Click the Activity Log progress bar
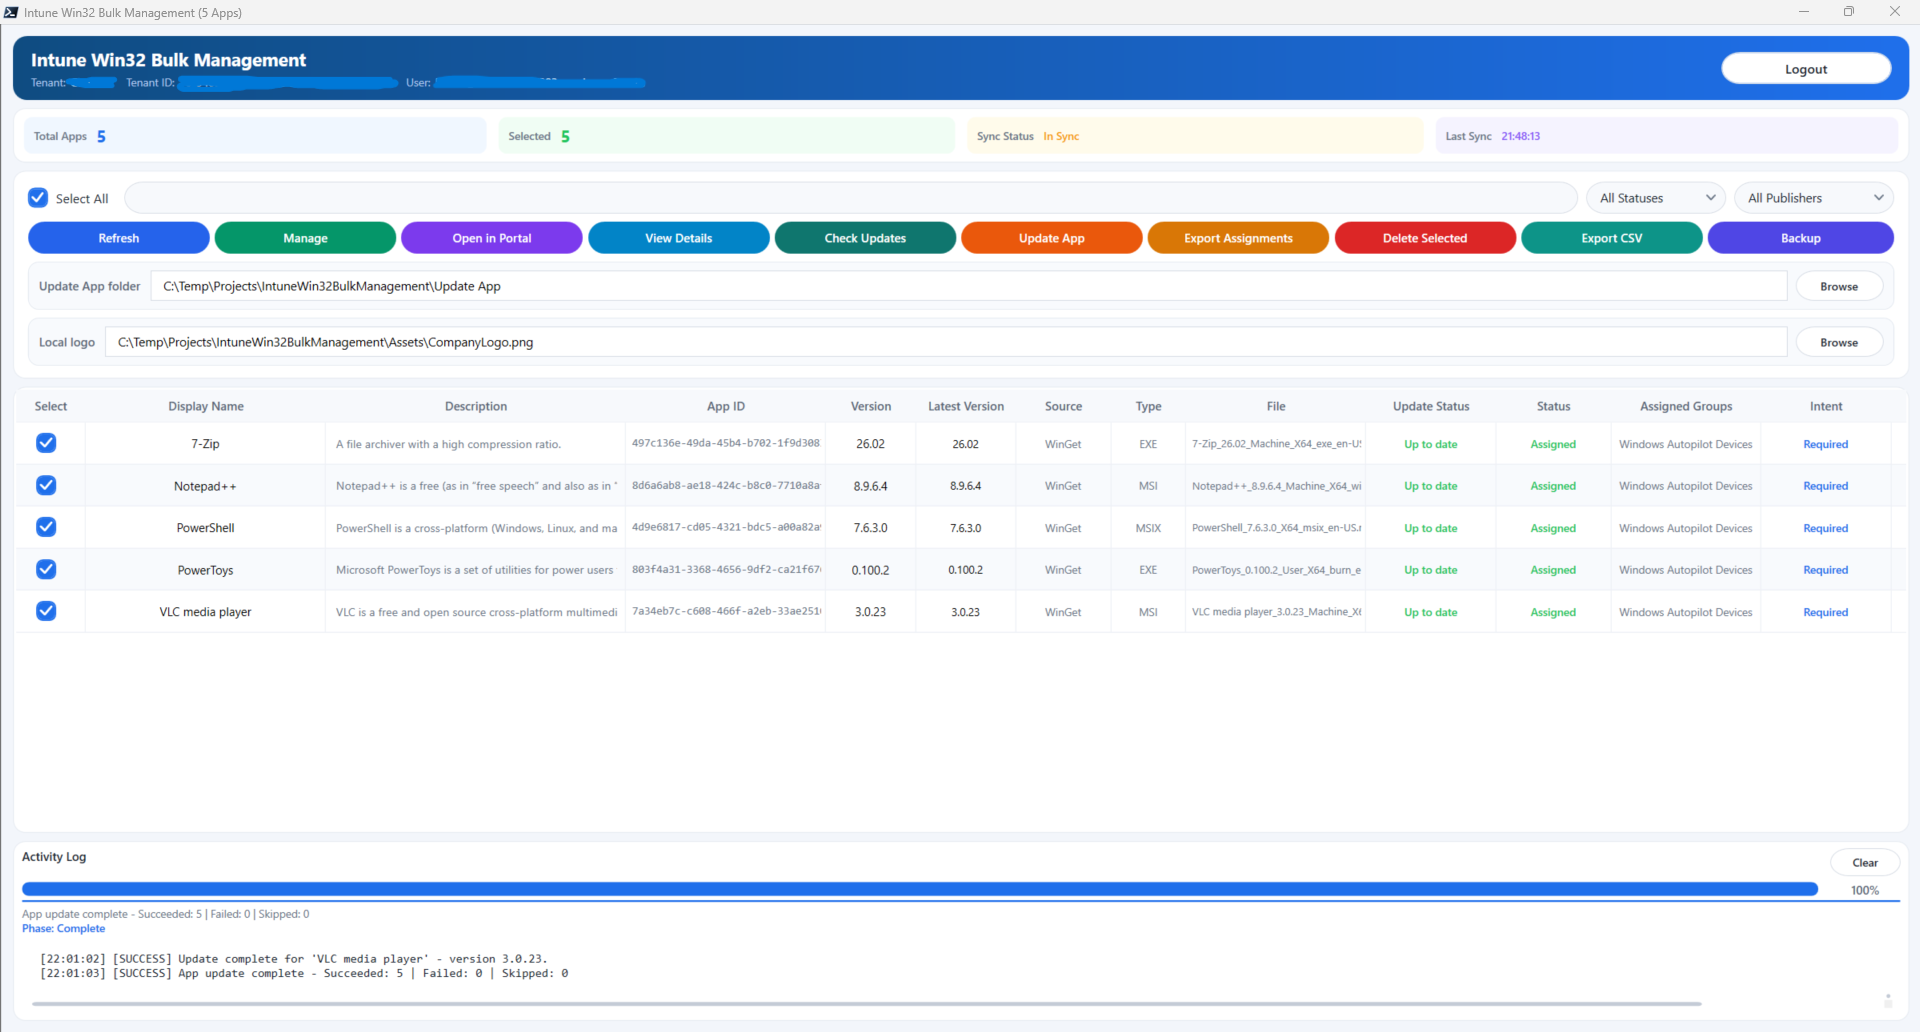This screenshot has height=1032, width=1920. point(920,889)
